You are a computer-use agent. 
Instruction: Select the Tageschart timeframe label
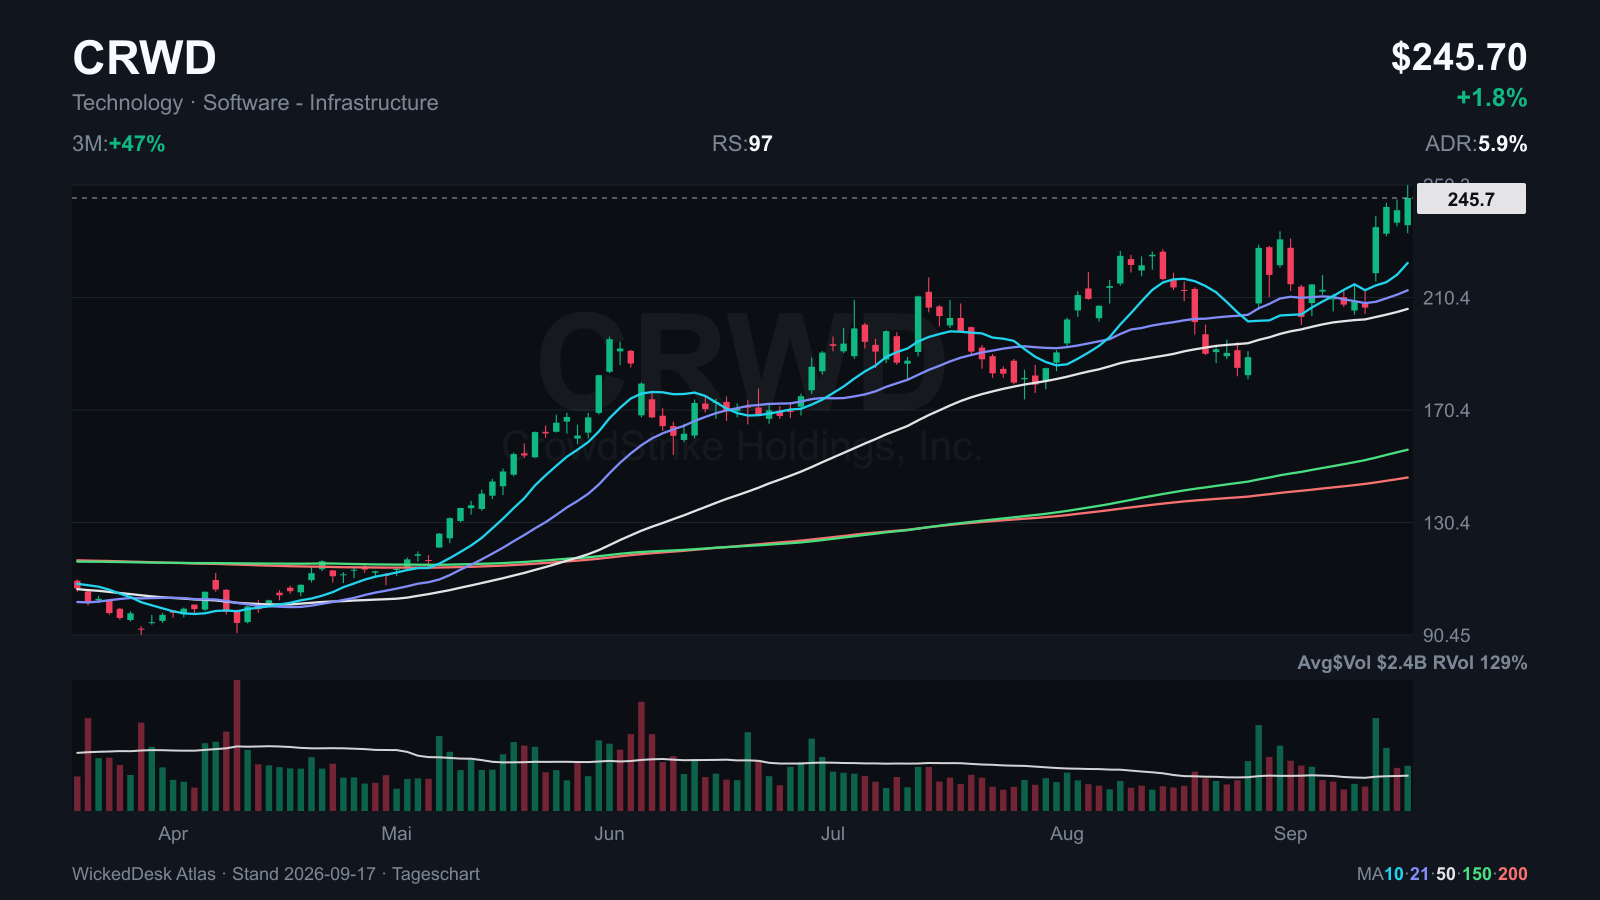click(436, 874)
